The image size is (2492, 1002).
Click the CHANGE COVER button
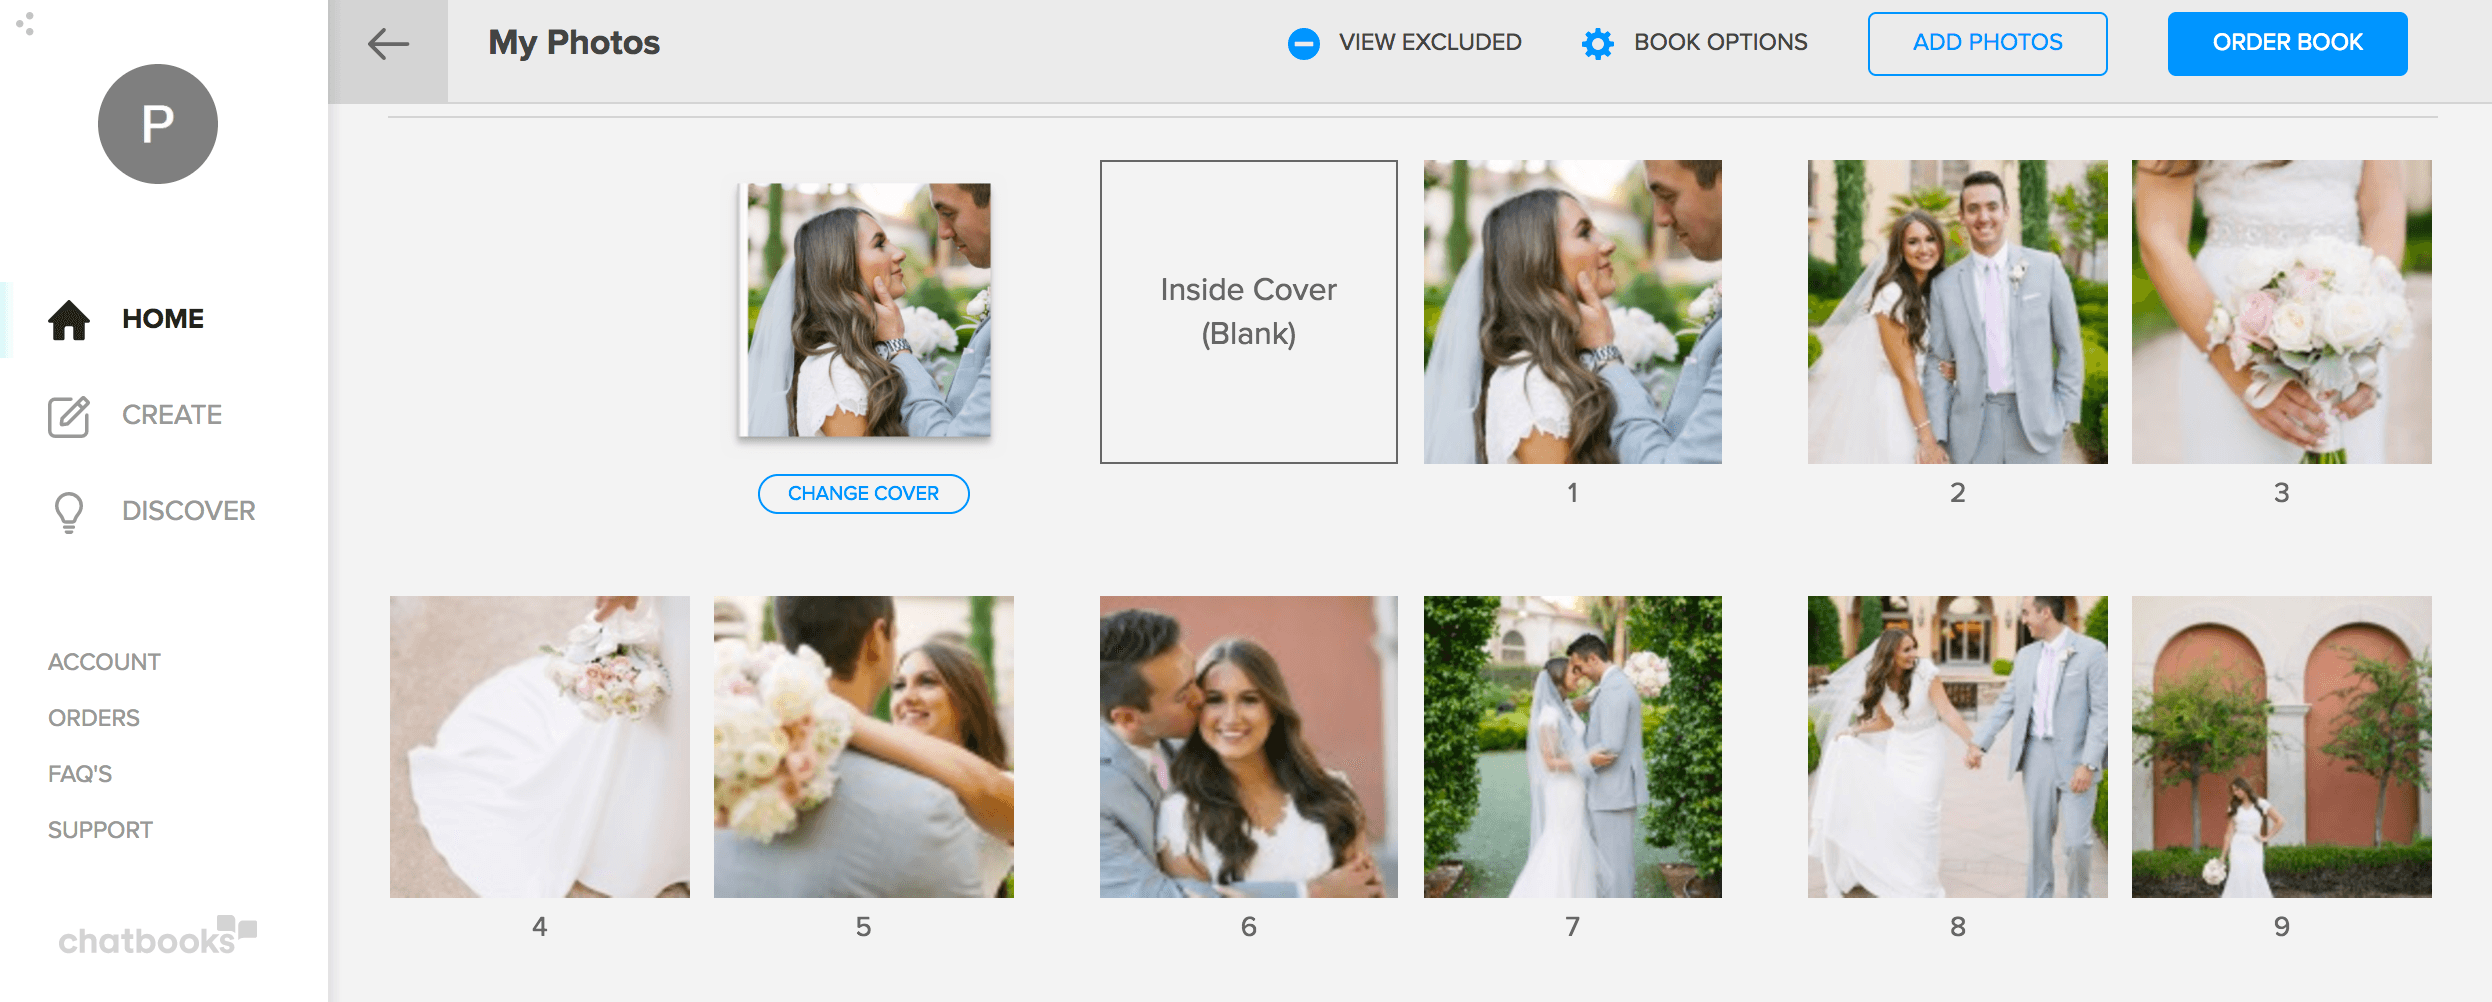coord(863,494)
